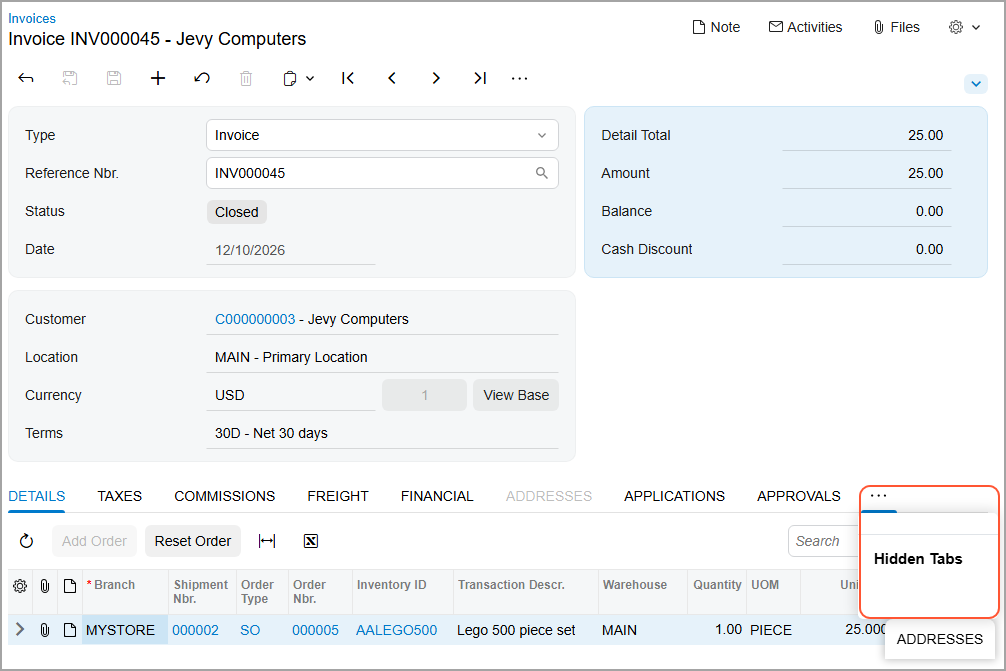1006x671 pixels.
Task: Go to the first record
Action: [x=348, y=78]
